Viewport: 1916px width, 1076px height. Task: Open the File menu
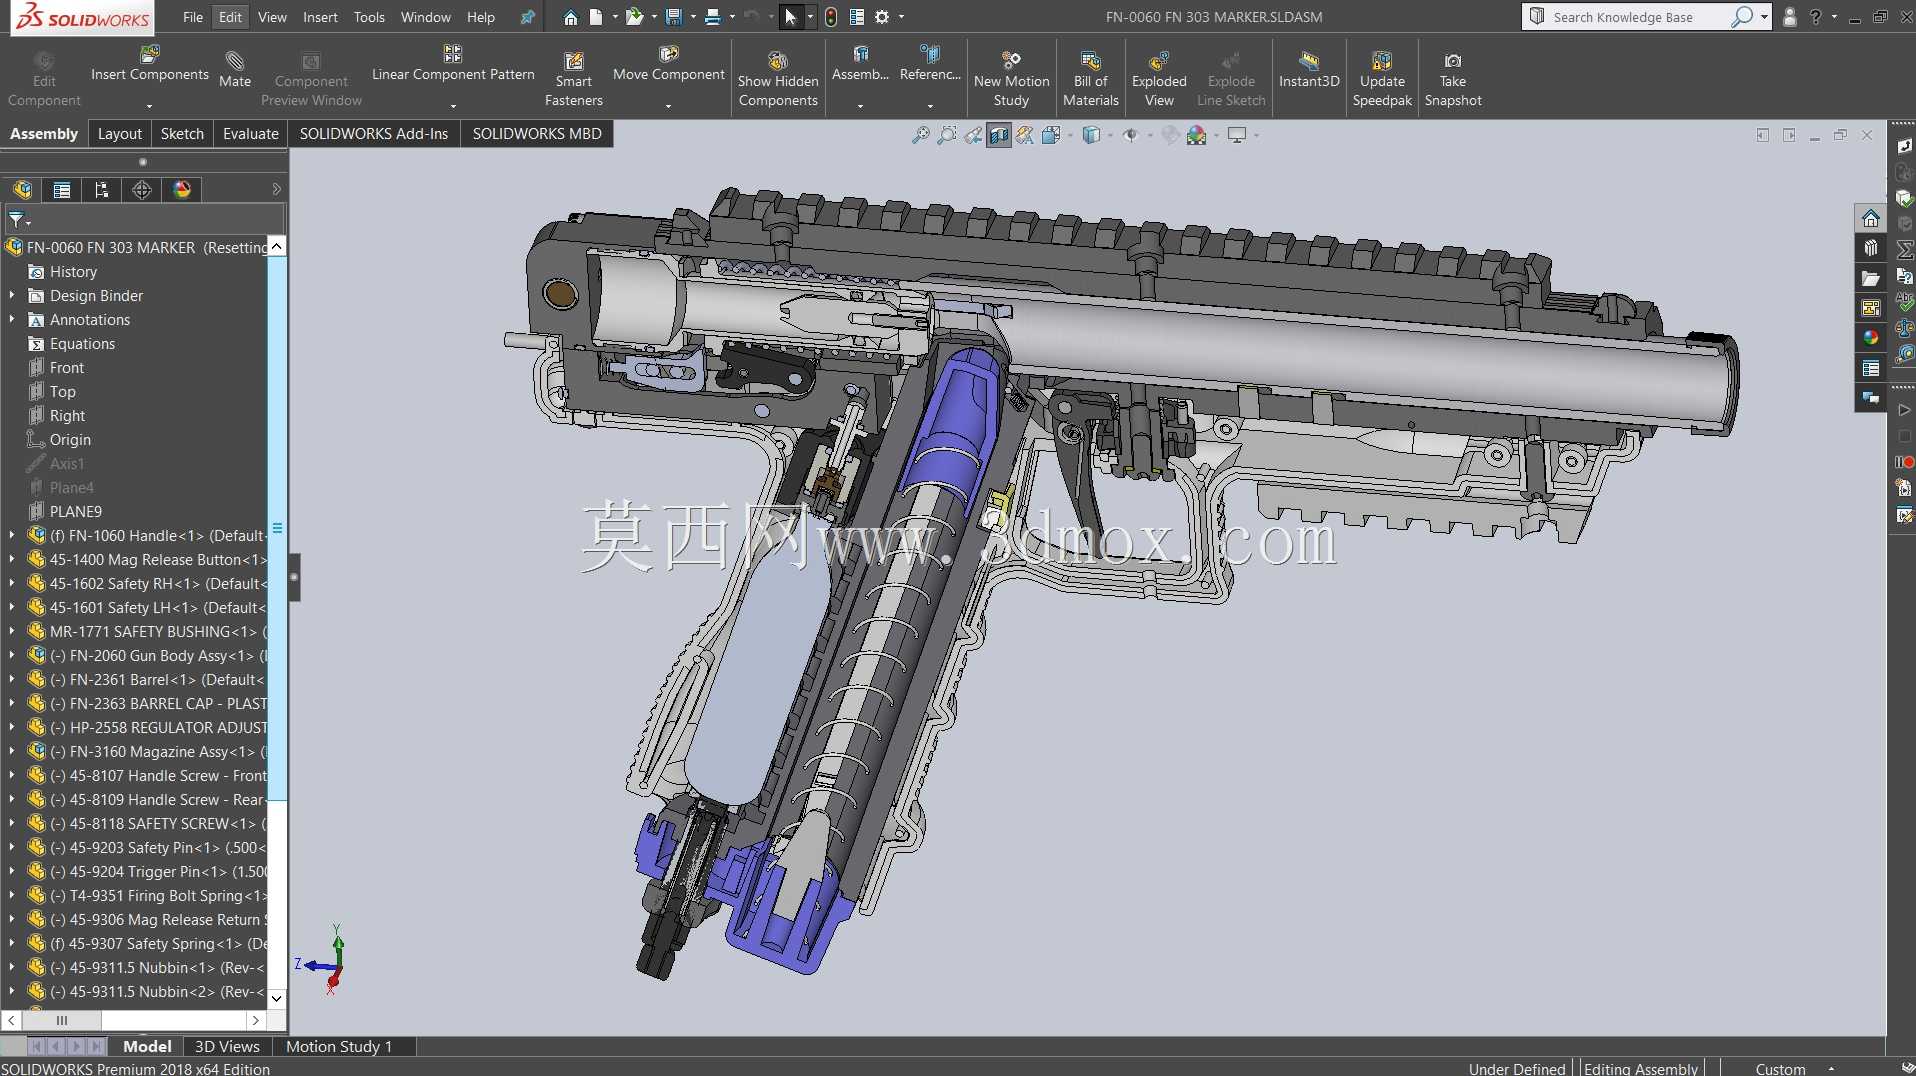point(193,17)
